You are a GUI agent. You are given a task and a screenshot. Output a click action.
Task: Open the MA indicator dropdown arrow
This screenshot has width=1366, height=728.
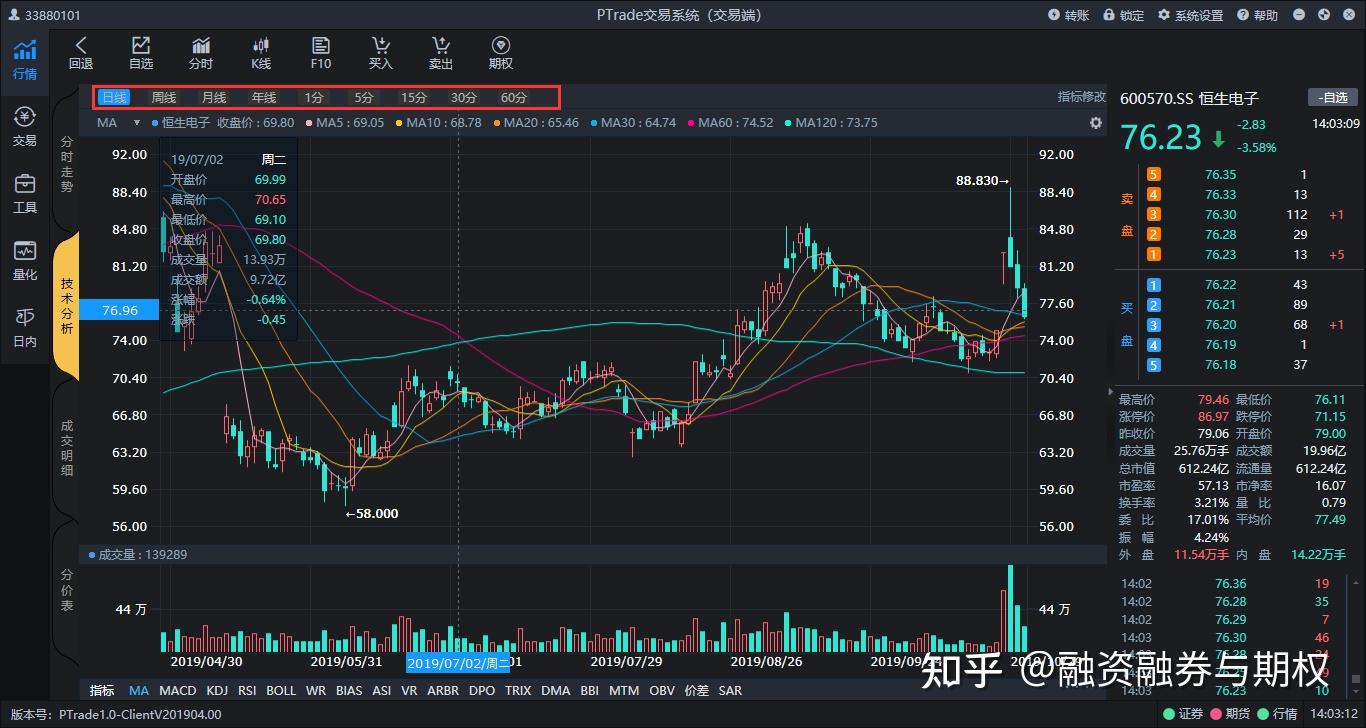pos(137,123)
